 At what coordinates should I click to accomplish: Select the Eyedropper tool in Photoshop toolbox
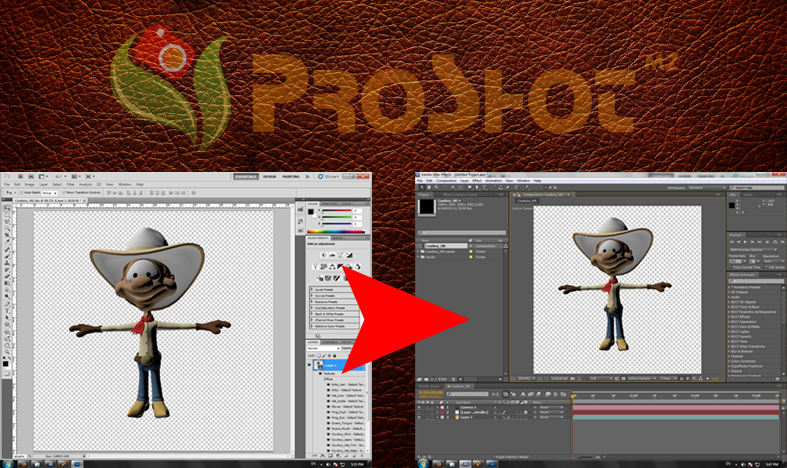(x=7, y=242)
